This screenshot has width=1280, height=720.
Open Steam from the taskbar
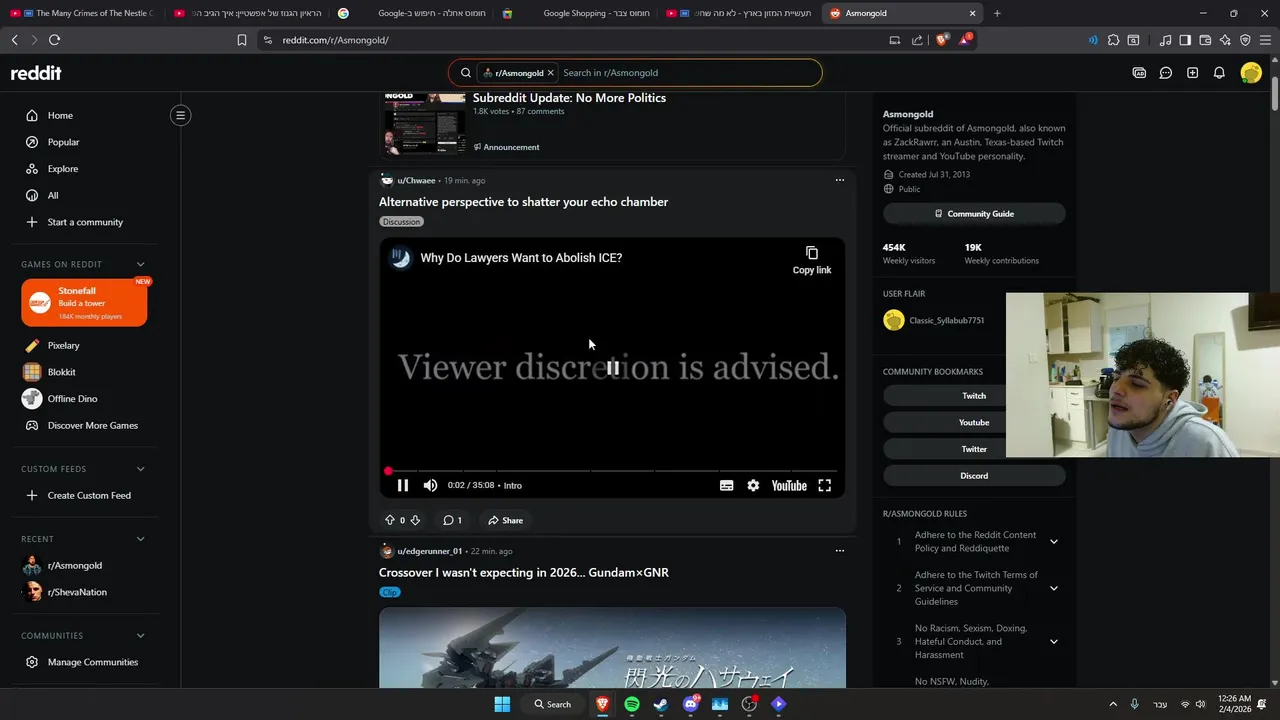661,704
